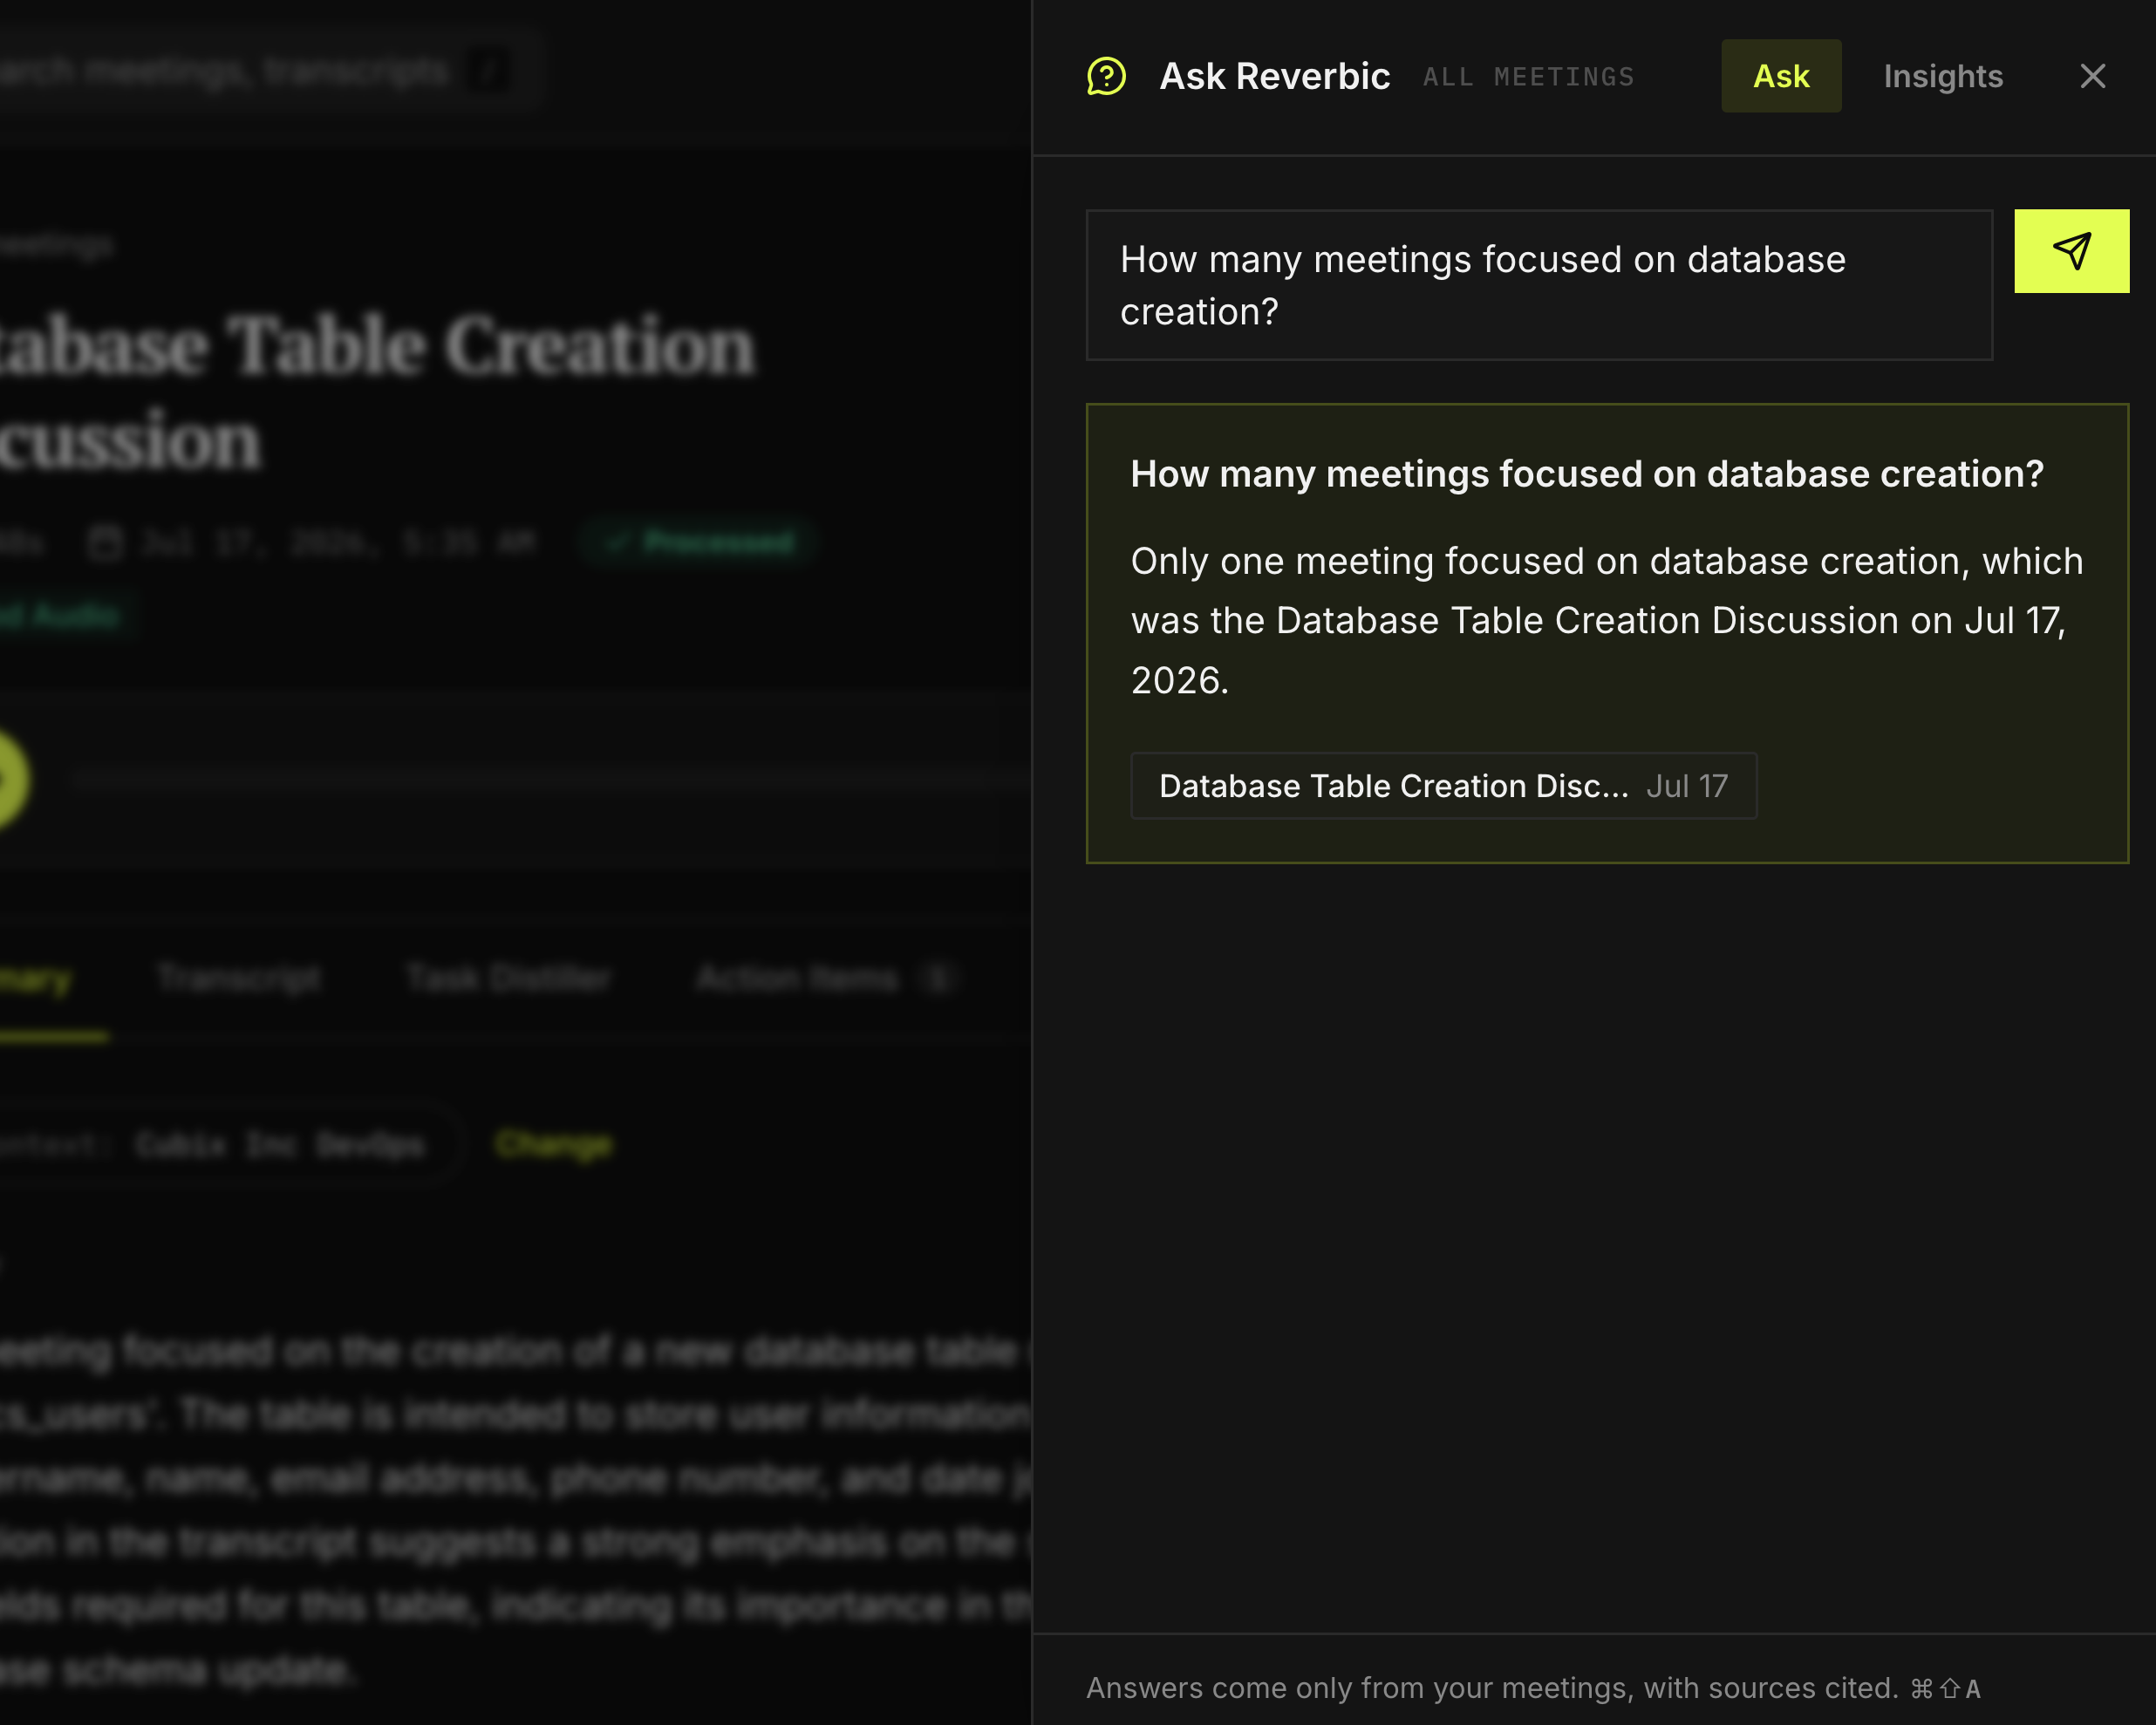The image size is (2156, 1725).
Task: Click the send question paper-plane button
Action: pyautogui.click(x=2071, y=251)
